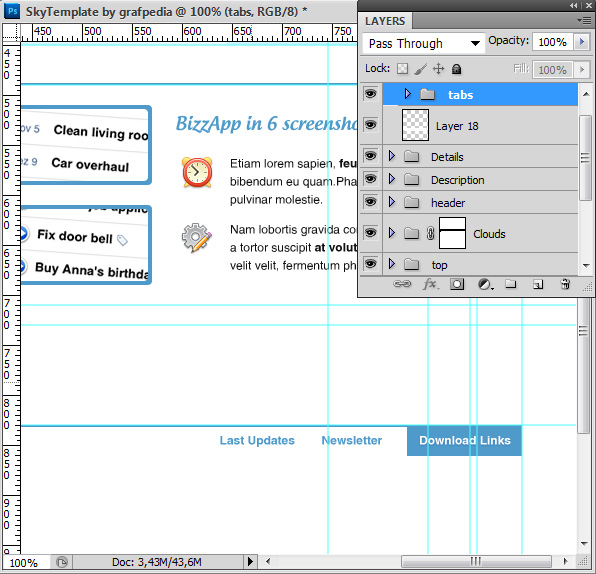The image size is (596, 574).
Task: Open Opacity slider arrow
Action: 581,42
